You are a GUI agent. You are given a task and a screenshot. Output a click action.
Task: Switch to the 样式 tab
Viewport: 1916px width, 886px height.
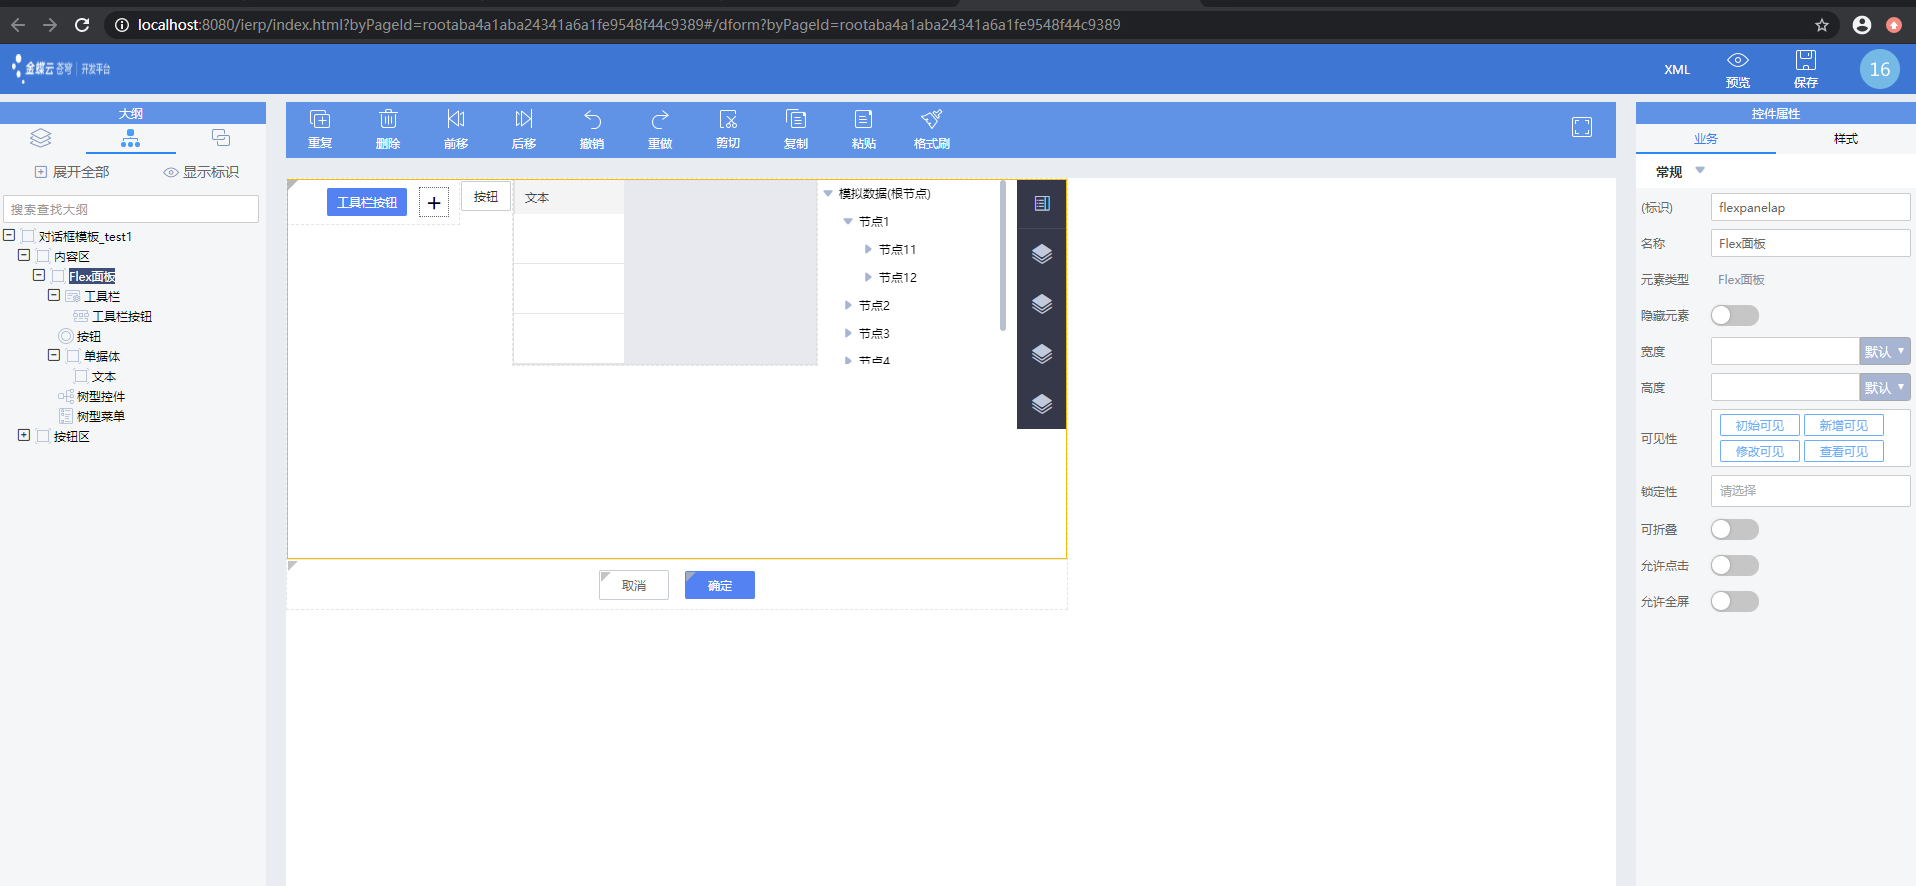click(1845, 139)
